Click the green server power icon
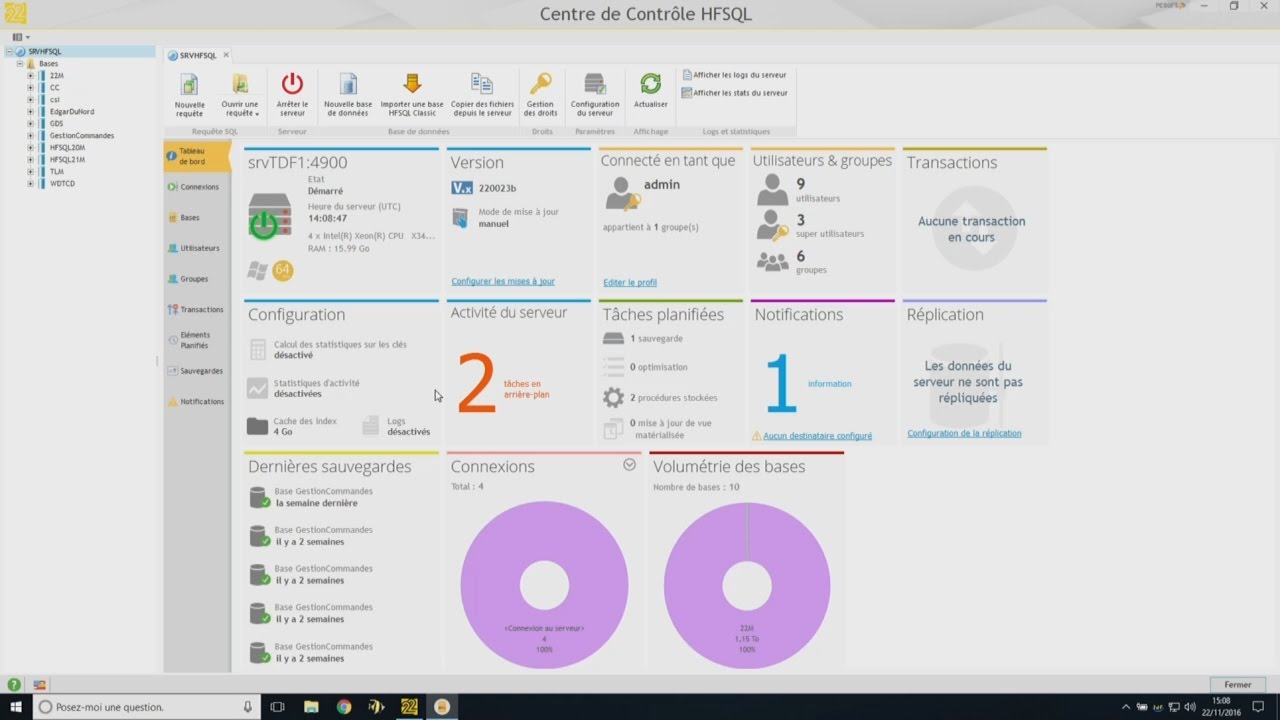 (x=263, y=225)
